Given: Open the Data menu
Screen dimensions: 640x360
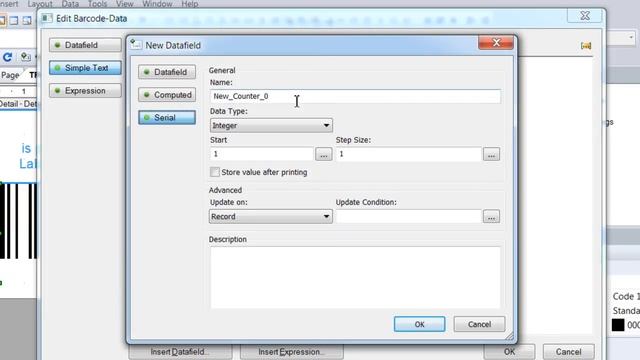Looking at the screenshot, I should (x=70, y=4).
